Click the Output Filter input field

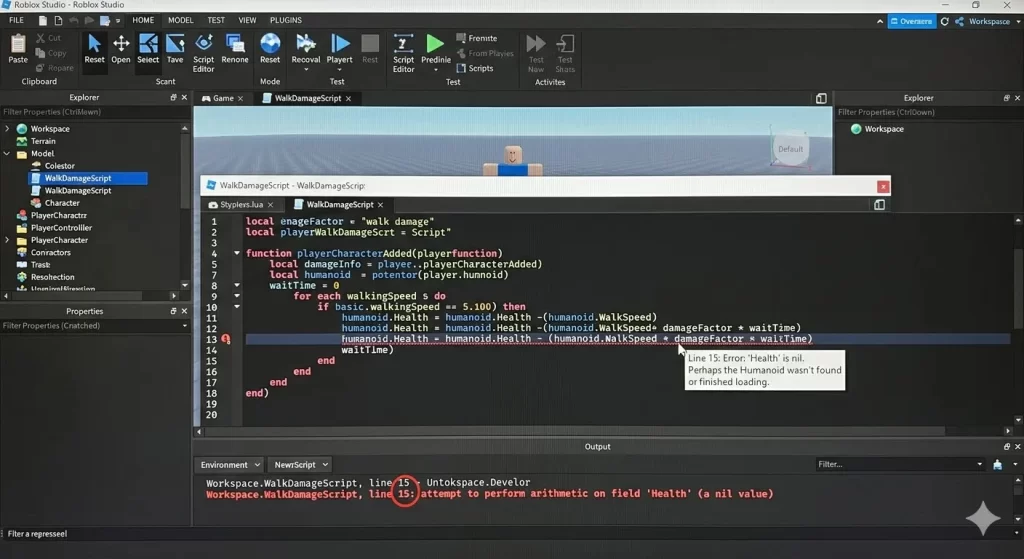[897, 464]
